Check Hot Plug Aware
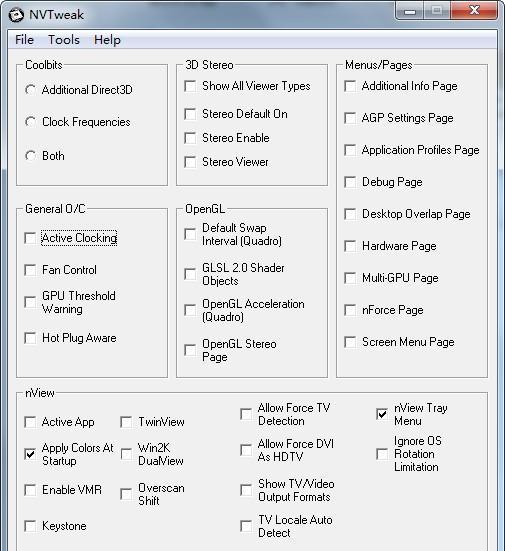The height and width of the screenshot is (551, 505). 30,338
